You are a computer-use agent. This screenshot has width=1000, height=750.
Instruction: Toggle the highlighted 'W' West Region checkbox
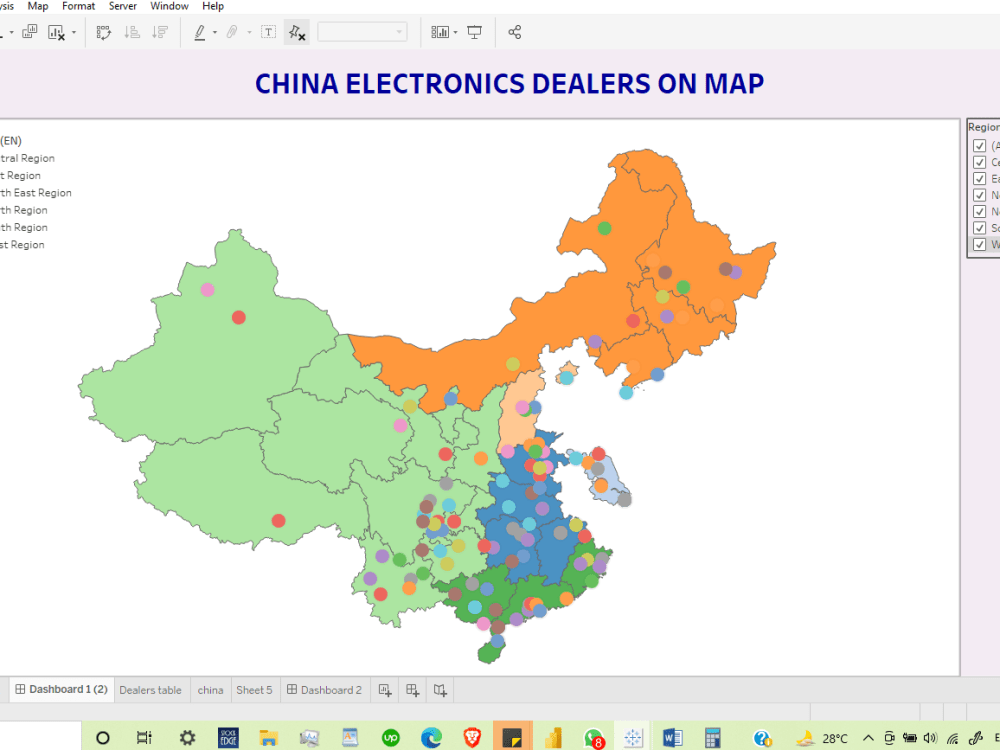click(x=980, y=244)
